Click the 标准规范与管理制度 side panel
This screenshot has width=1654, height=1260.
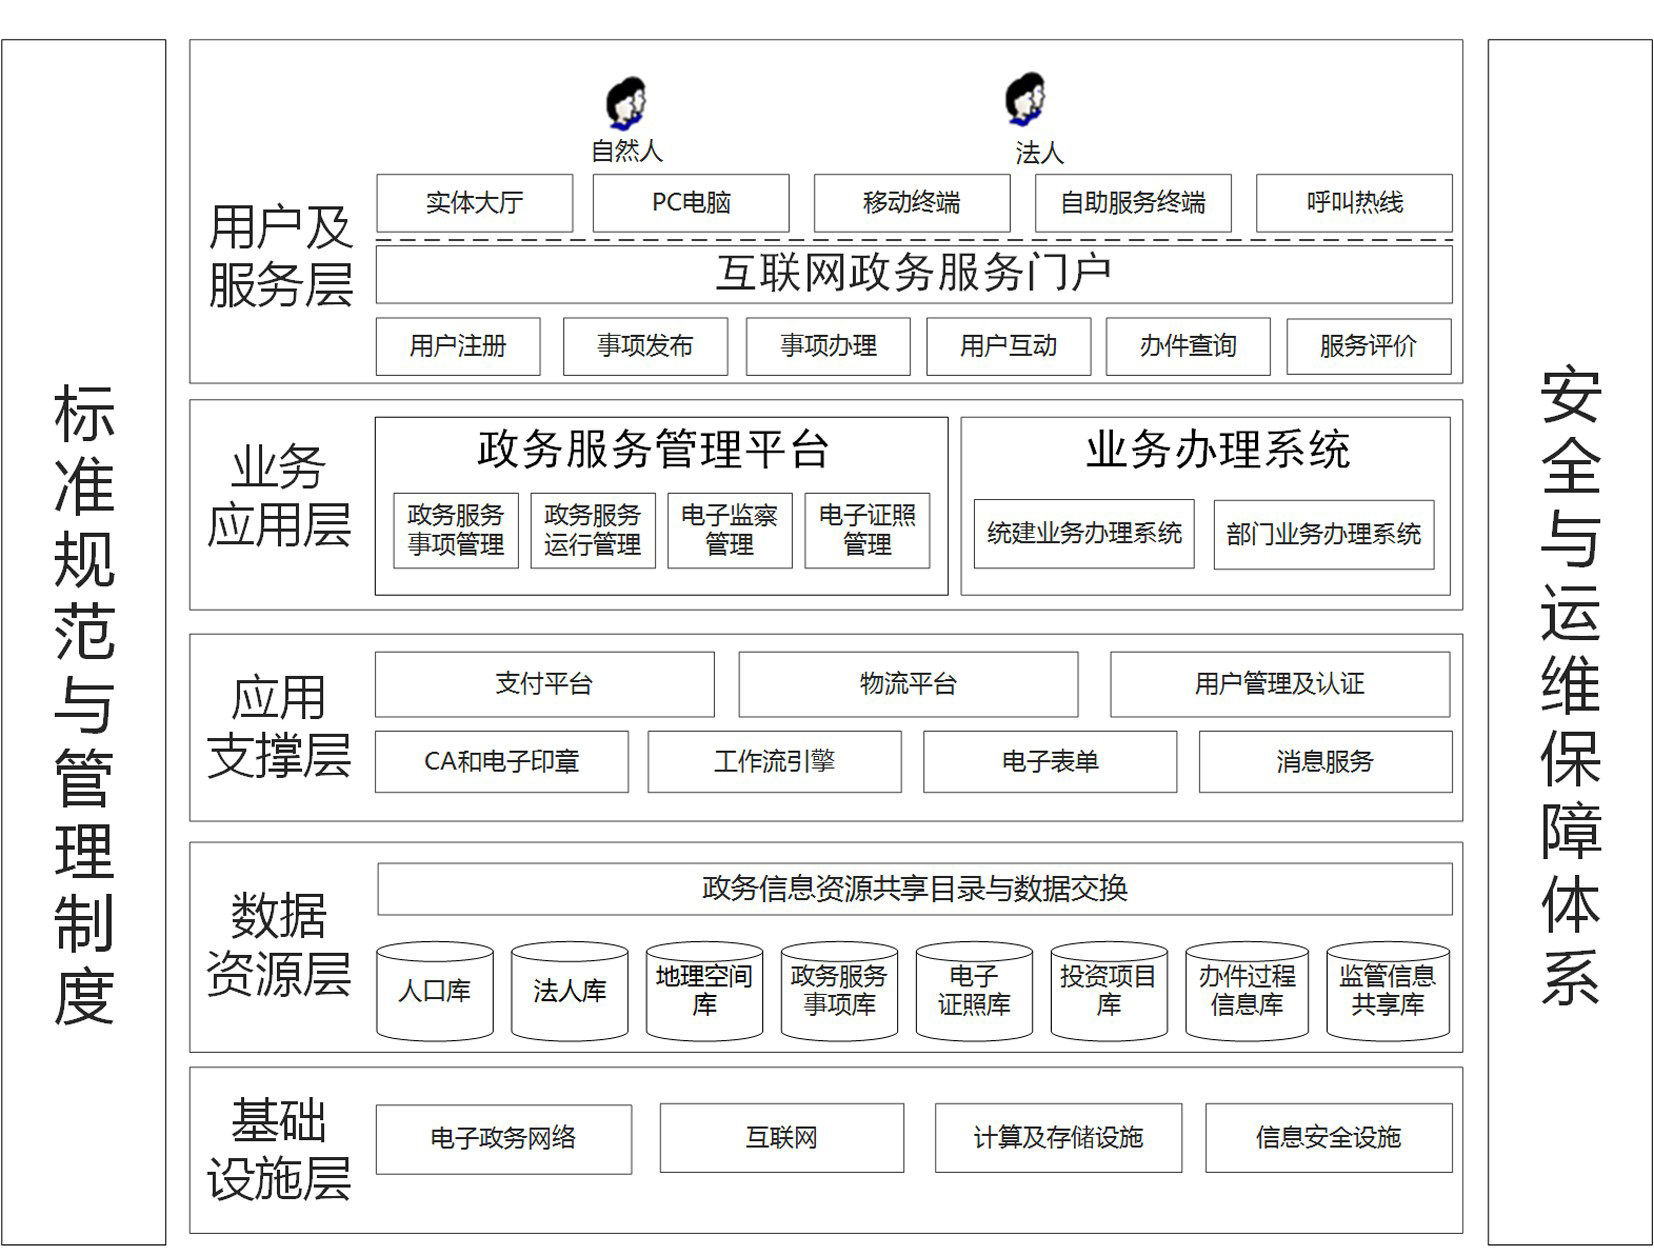[x=84, y=642]
